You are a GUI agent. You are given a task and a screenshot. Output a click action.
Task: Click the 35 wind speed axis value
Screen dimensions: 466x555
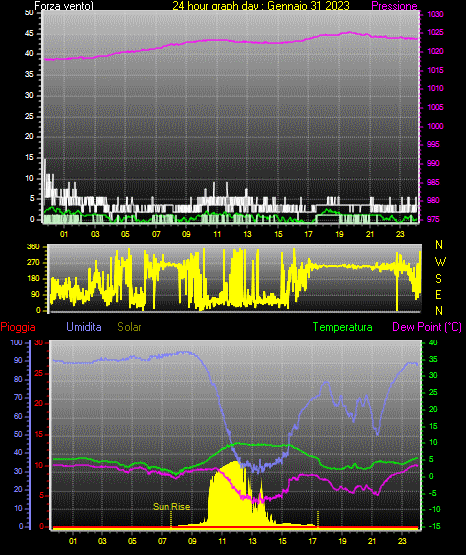coord(29,75)
